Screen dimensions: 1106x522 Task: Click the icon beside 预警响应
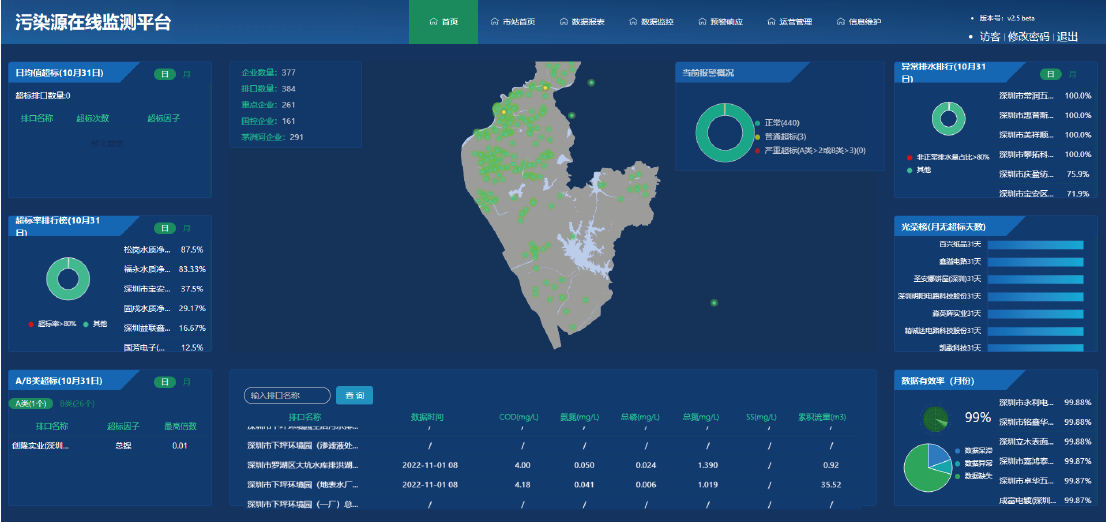tap(702, 21)
